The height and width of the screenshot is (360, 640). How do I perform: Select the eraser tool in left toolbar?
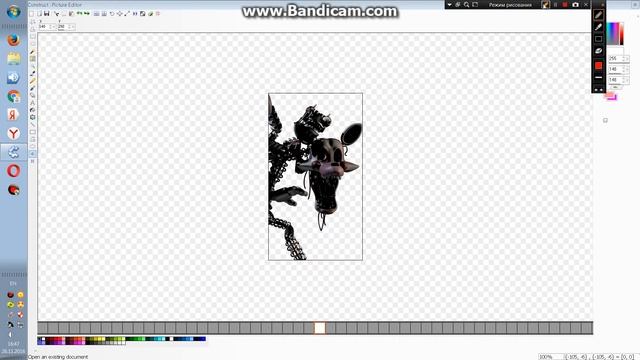[x=32, y=95]
